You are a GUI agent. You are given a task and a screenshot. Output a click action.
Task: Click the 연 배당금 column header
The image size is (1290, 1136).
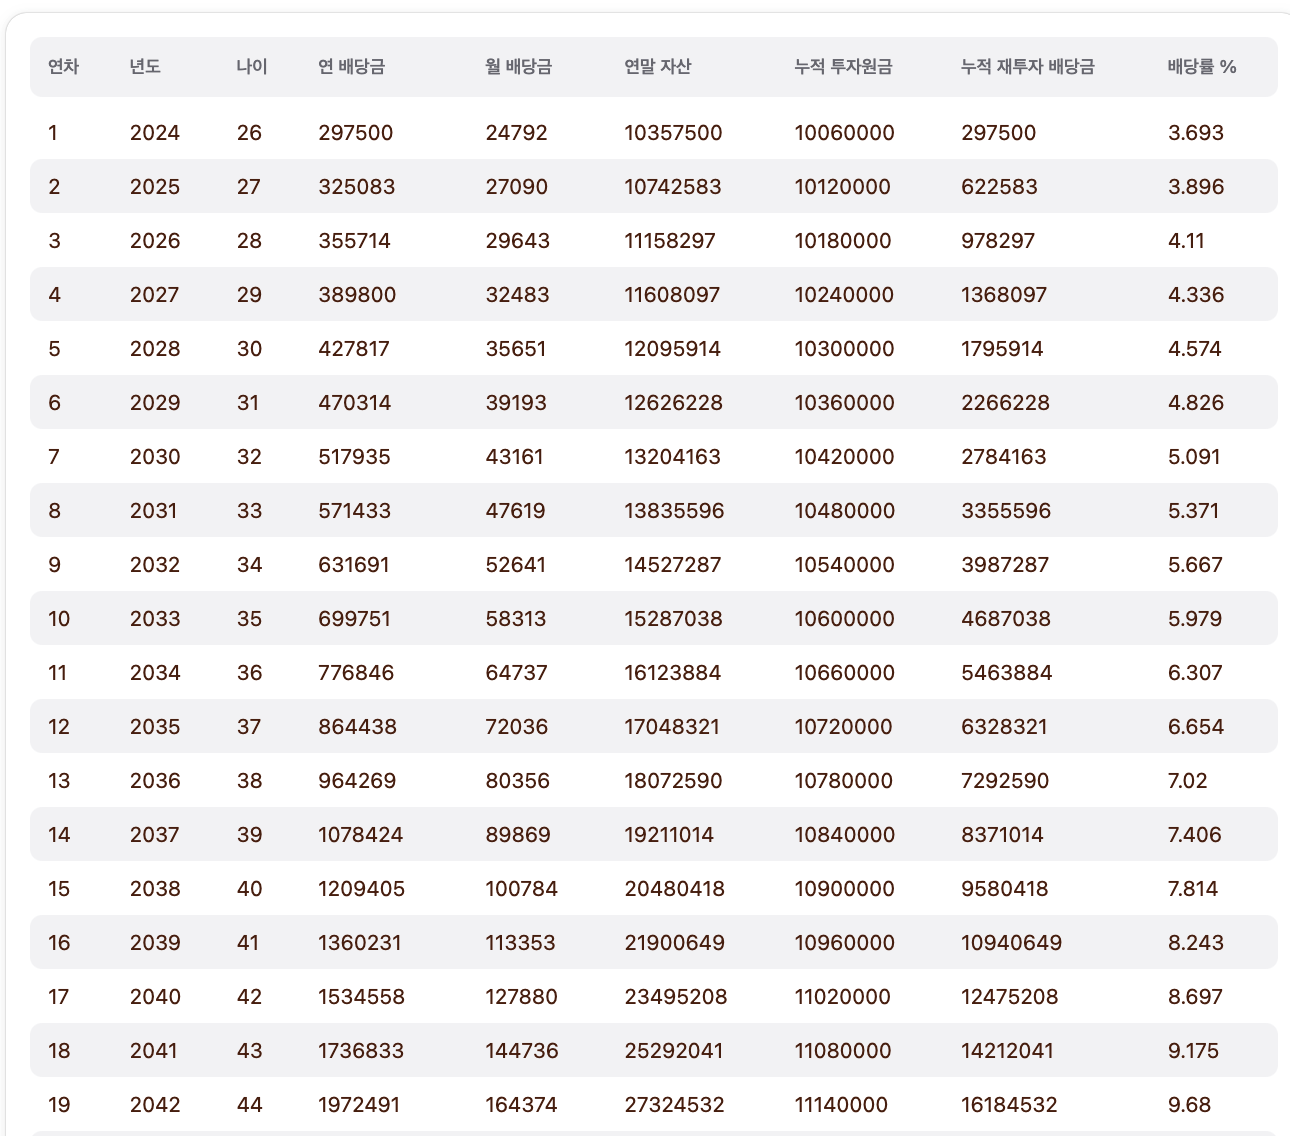[x=352, y=67]
